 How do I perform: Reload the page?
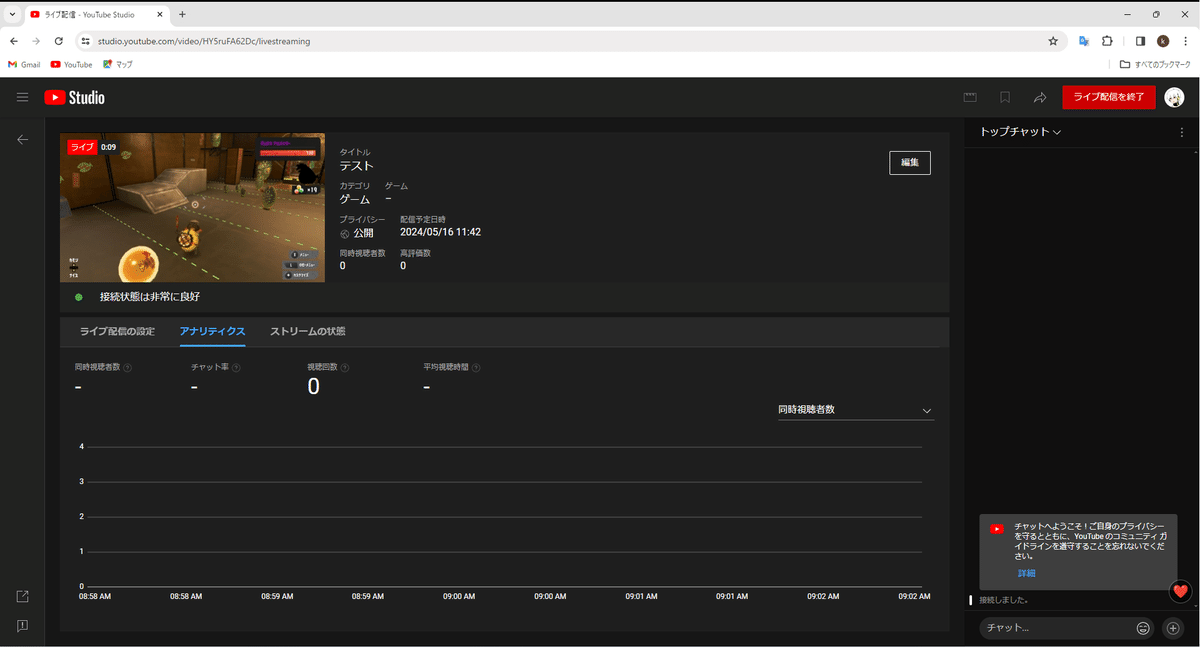[59, 41]
